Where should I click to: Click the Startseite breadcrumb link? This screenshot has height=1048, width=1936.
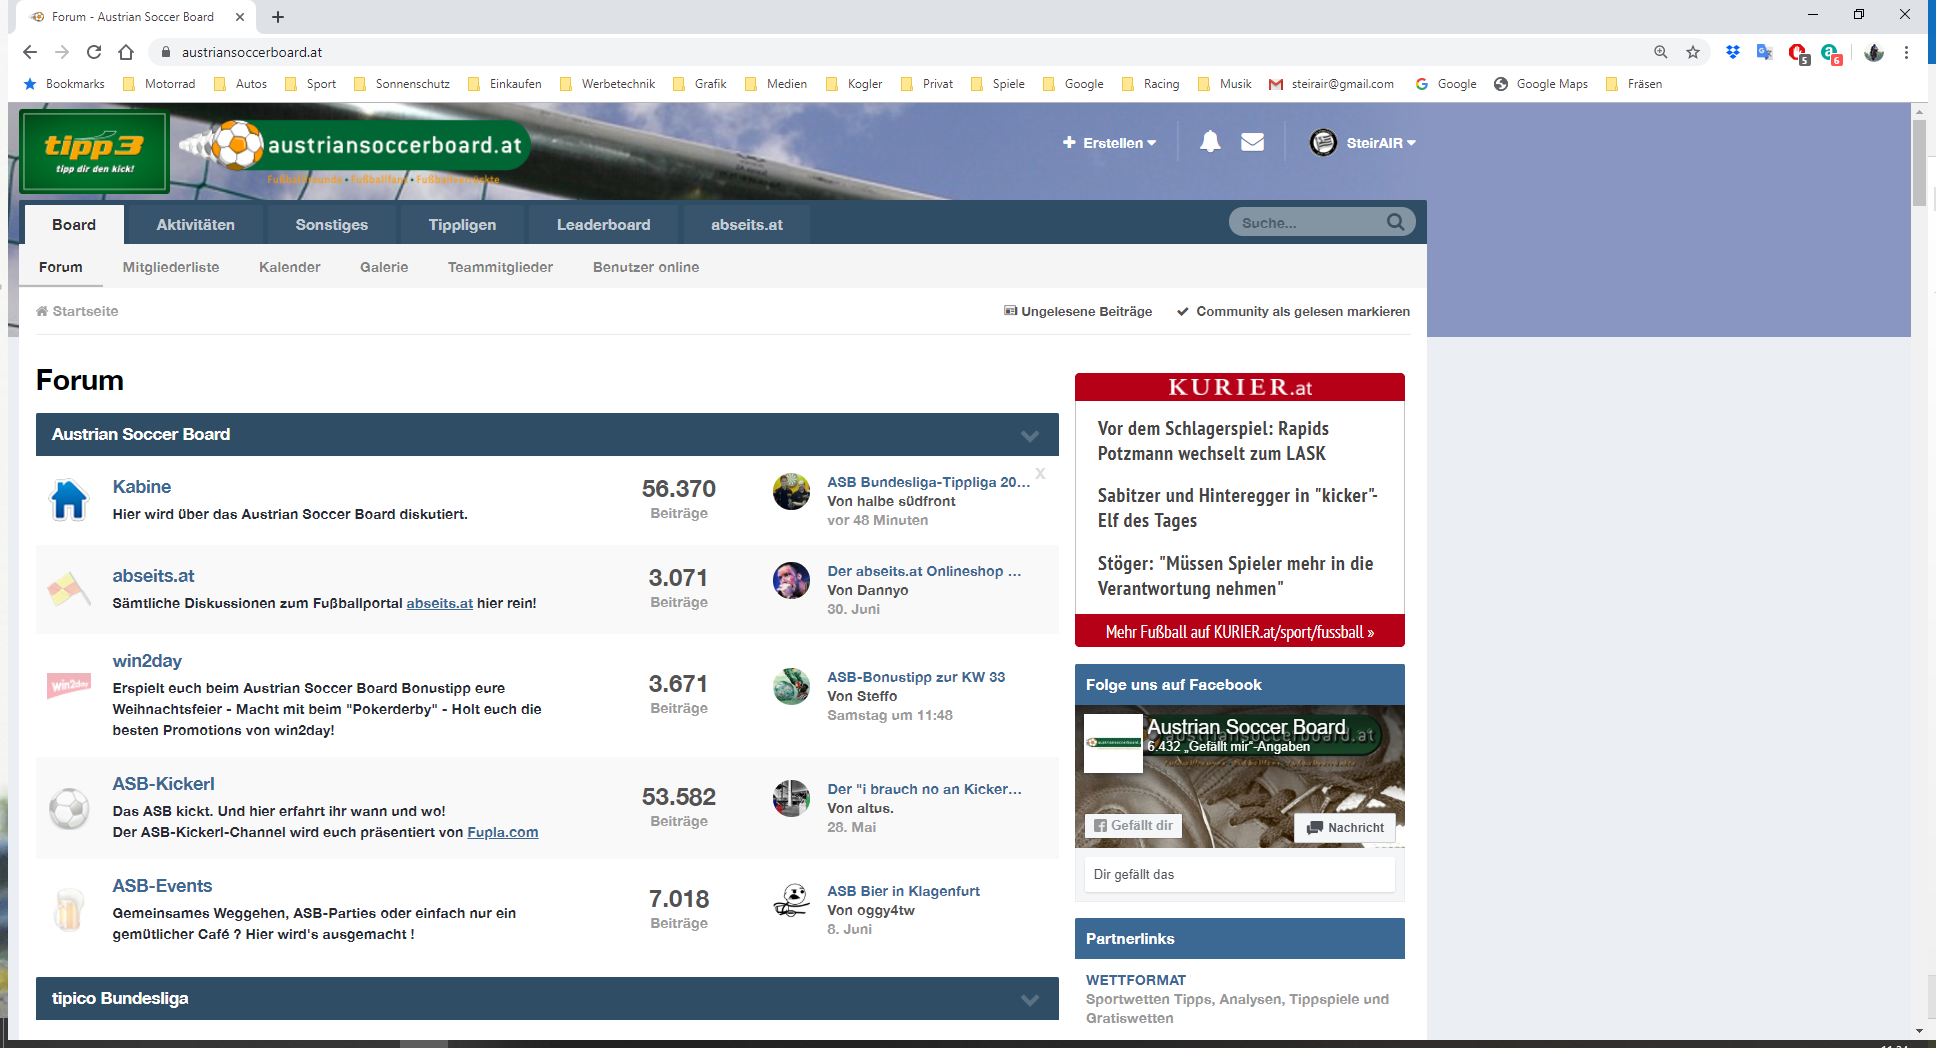coord(77,311)
